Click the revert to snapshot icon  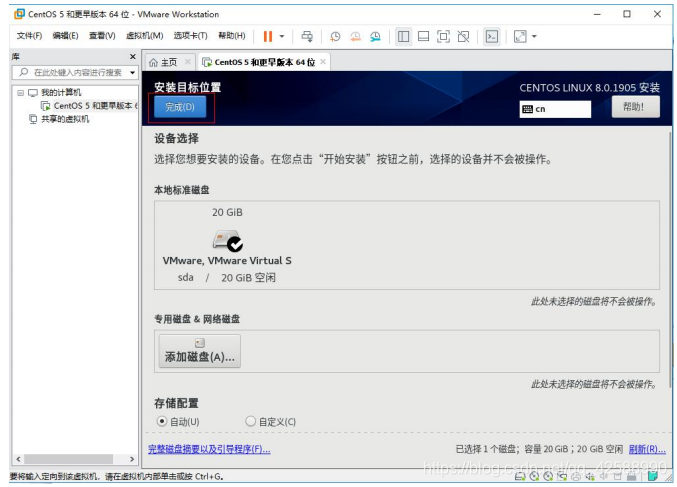[x=355, y=37]
